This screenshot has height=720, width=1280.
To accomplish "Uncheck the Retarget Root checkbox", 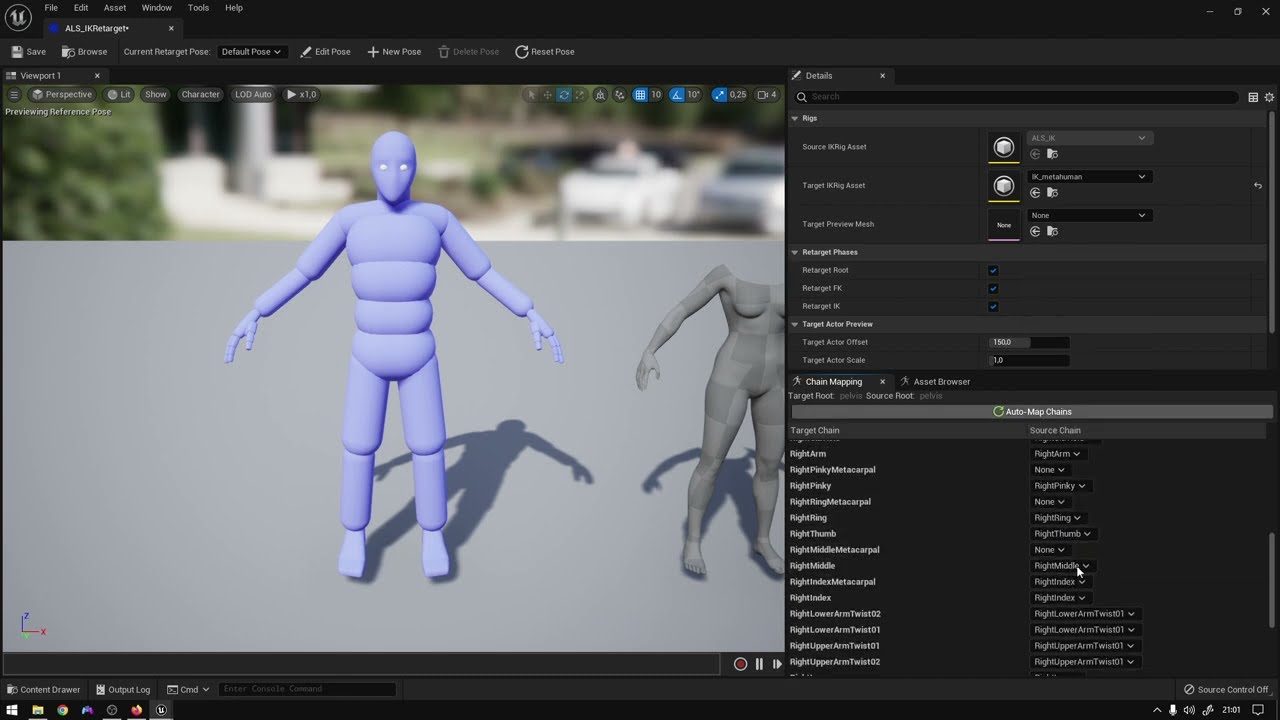I will (x=993, y=270).
